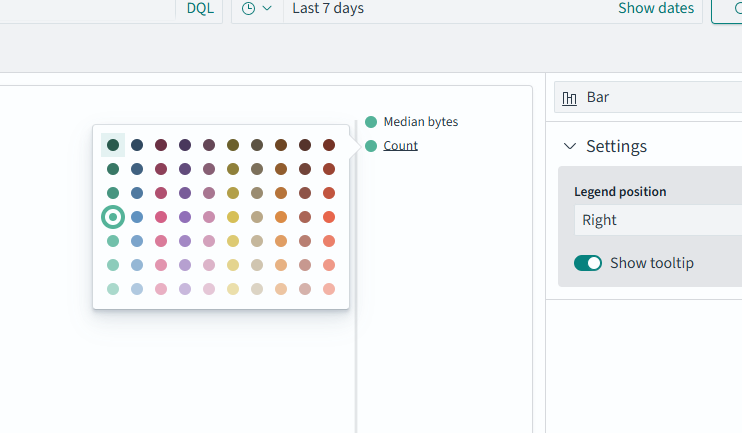Click the Count legend label

click(x=400, y=146)
